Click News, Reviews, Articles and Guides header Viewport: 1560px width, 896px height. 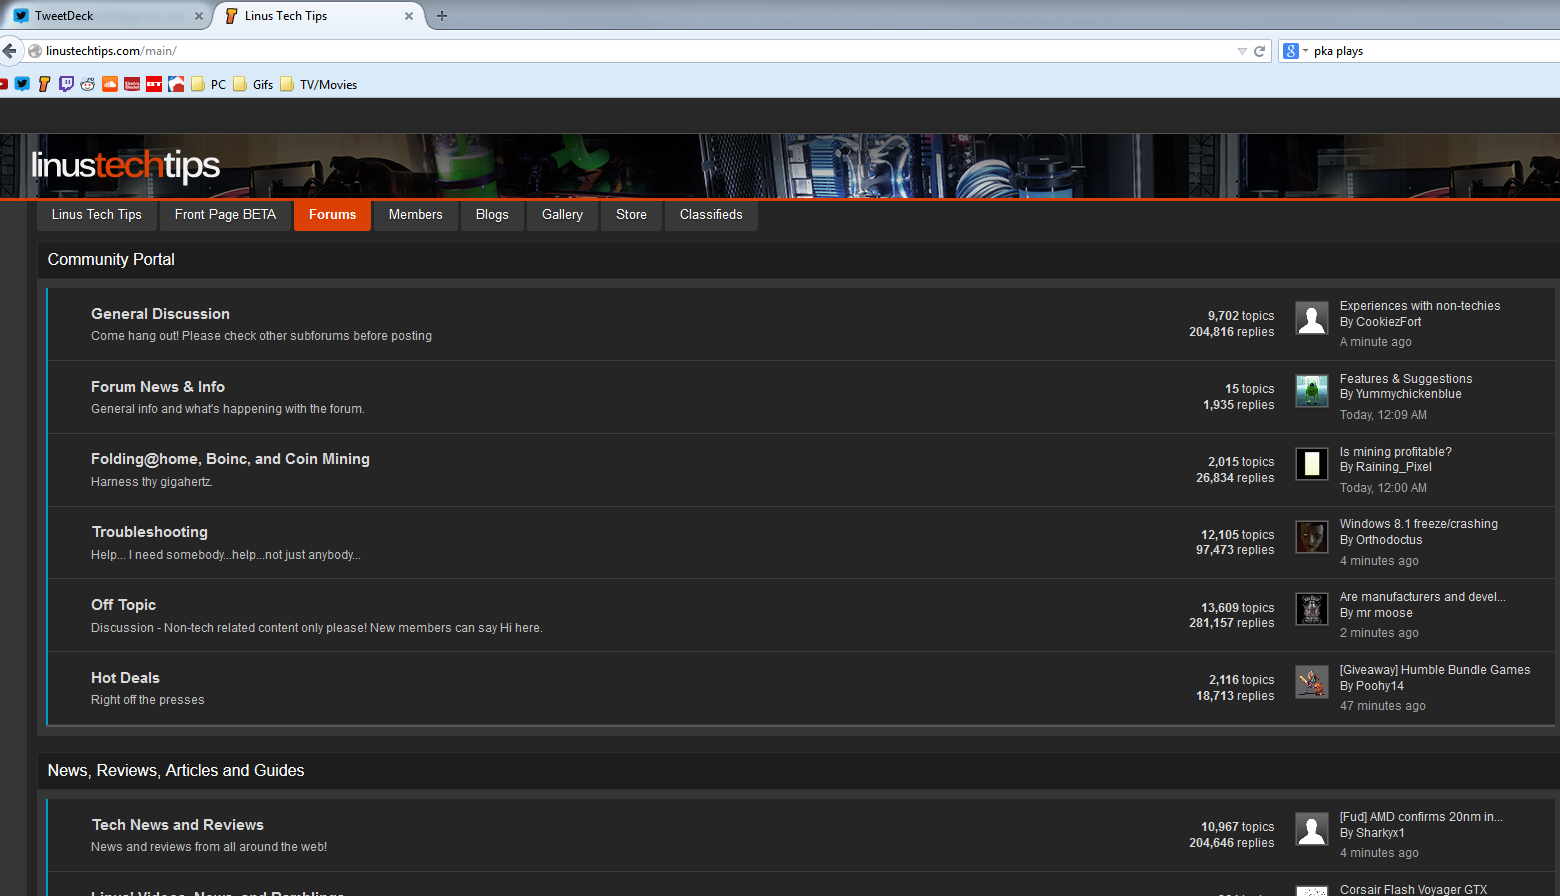176,771
